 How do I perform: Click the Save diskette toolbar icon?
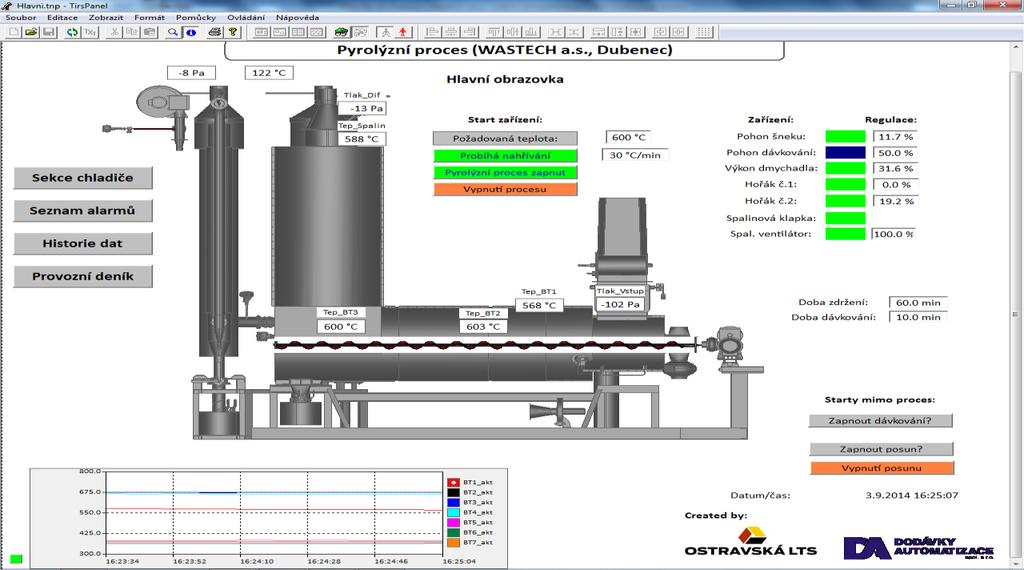49,31
